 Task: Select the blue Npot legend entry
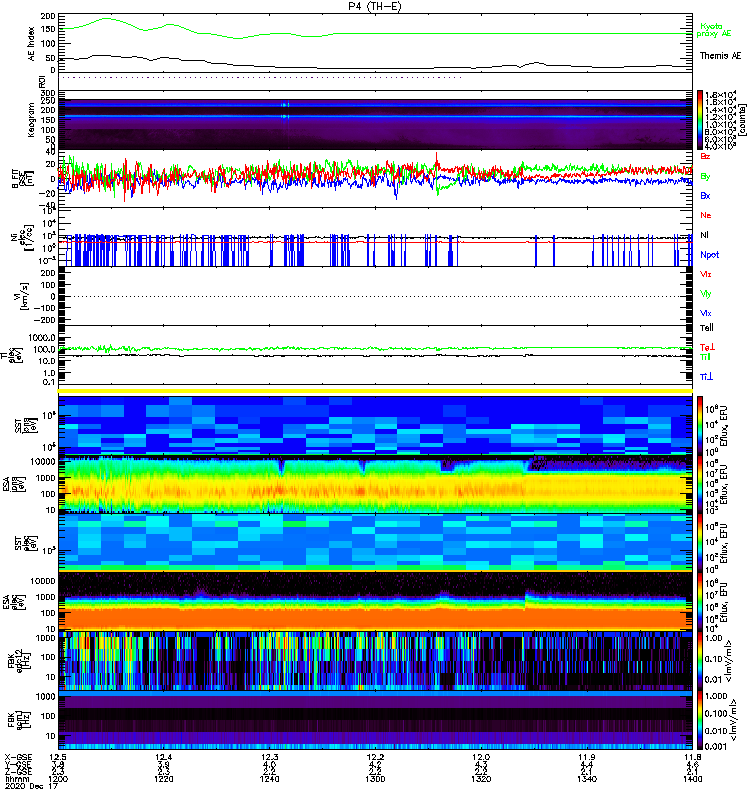(x=709, y=254)
